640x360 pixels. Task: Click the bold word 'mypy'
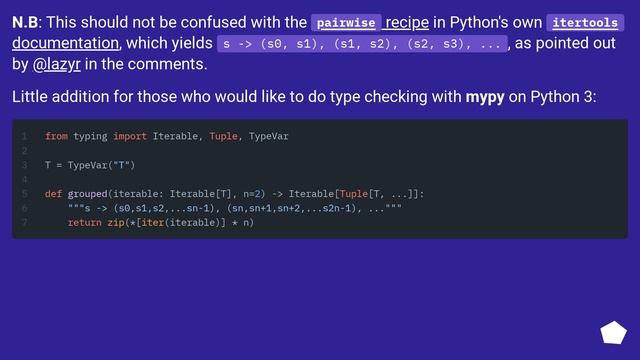coord(484,97)
